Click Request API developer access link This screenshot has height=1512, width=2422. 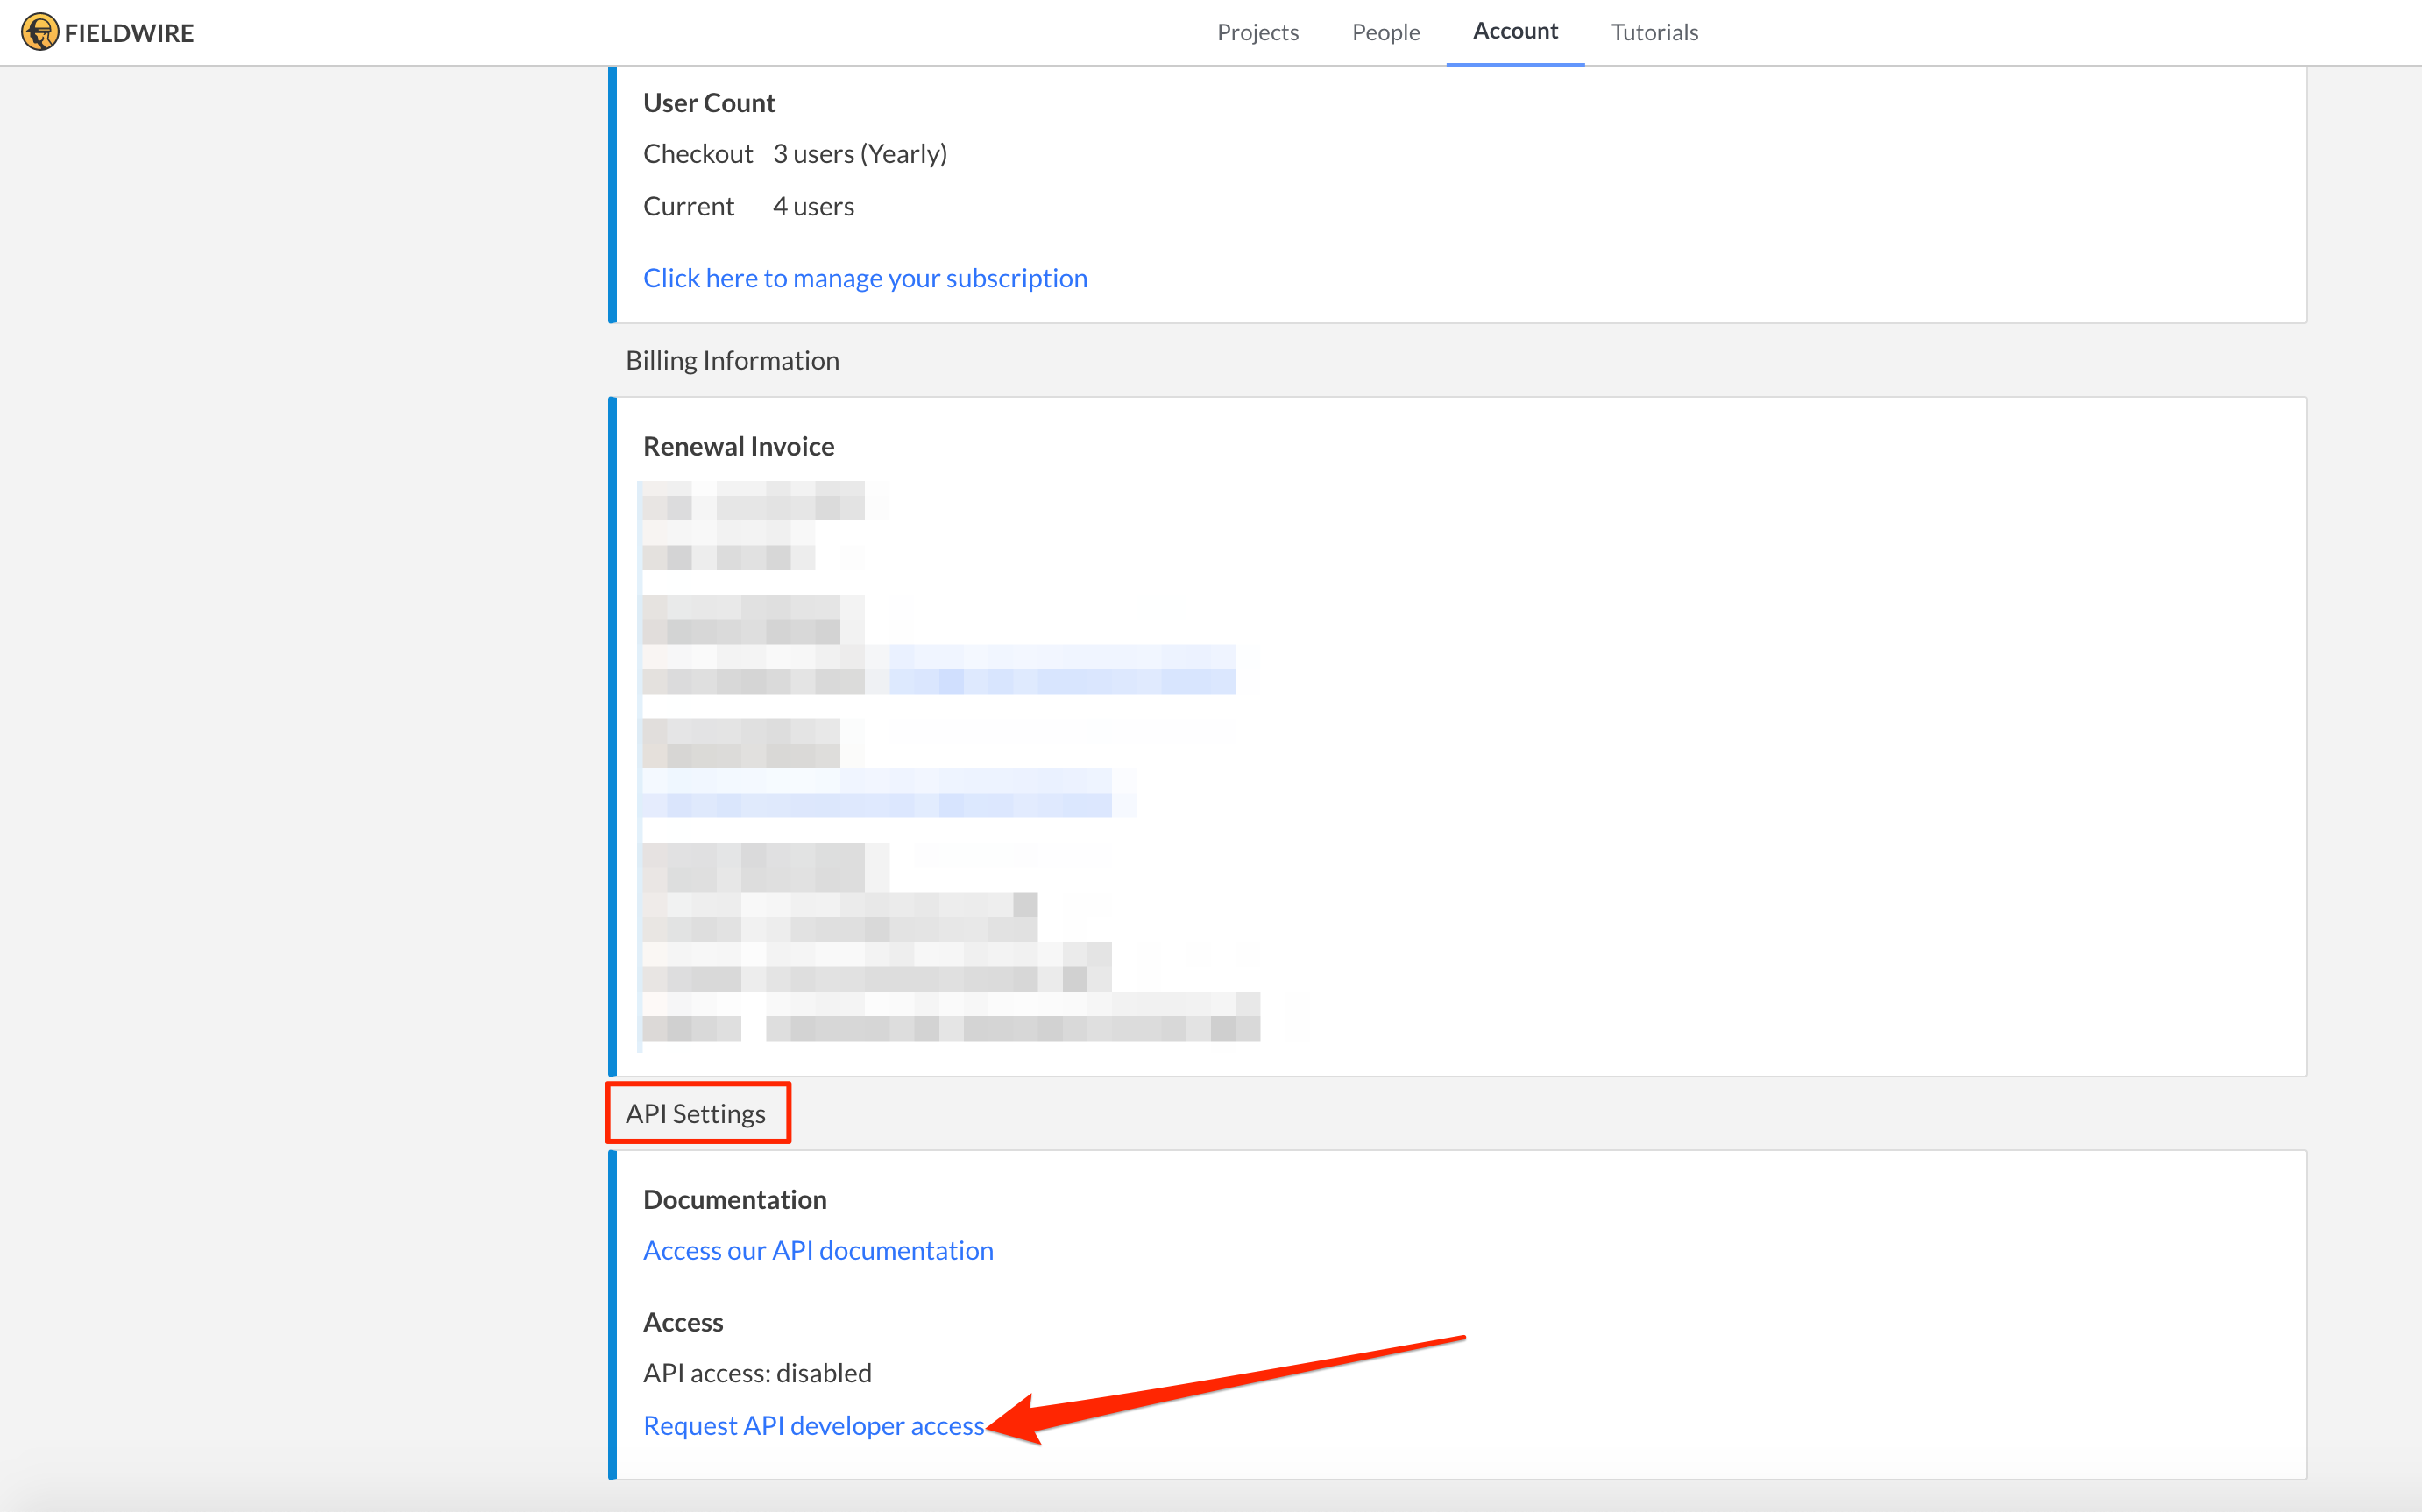813,1425
